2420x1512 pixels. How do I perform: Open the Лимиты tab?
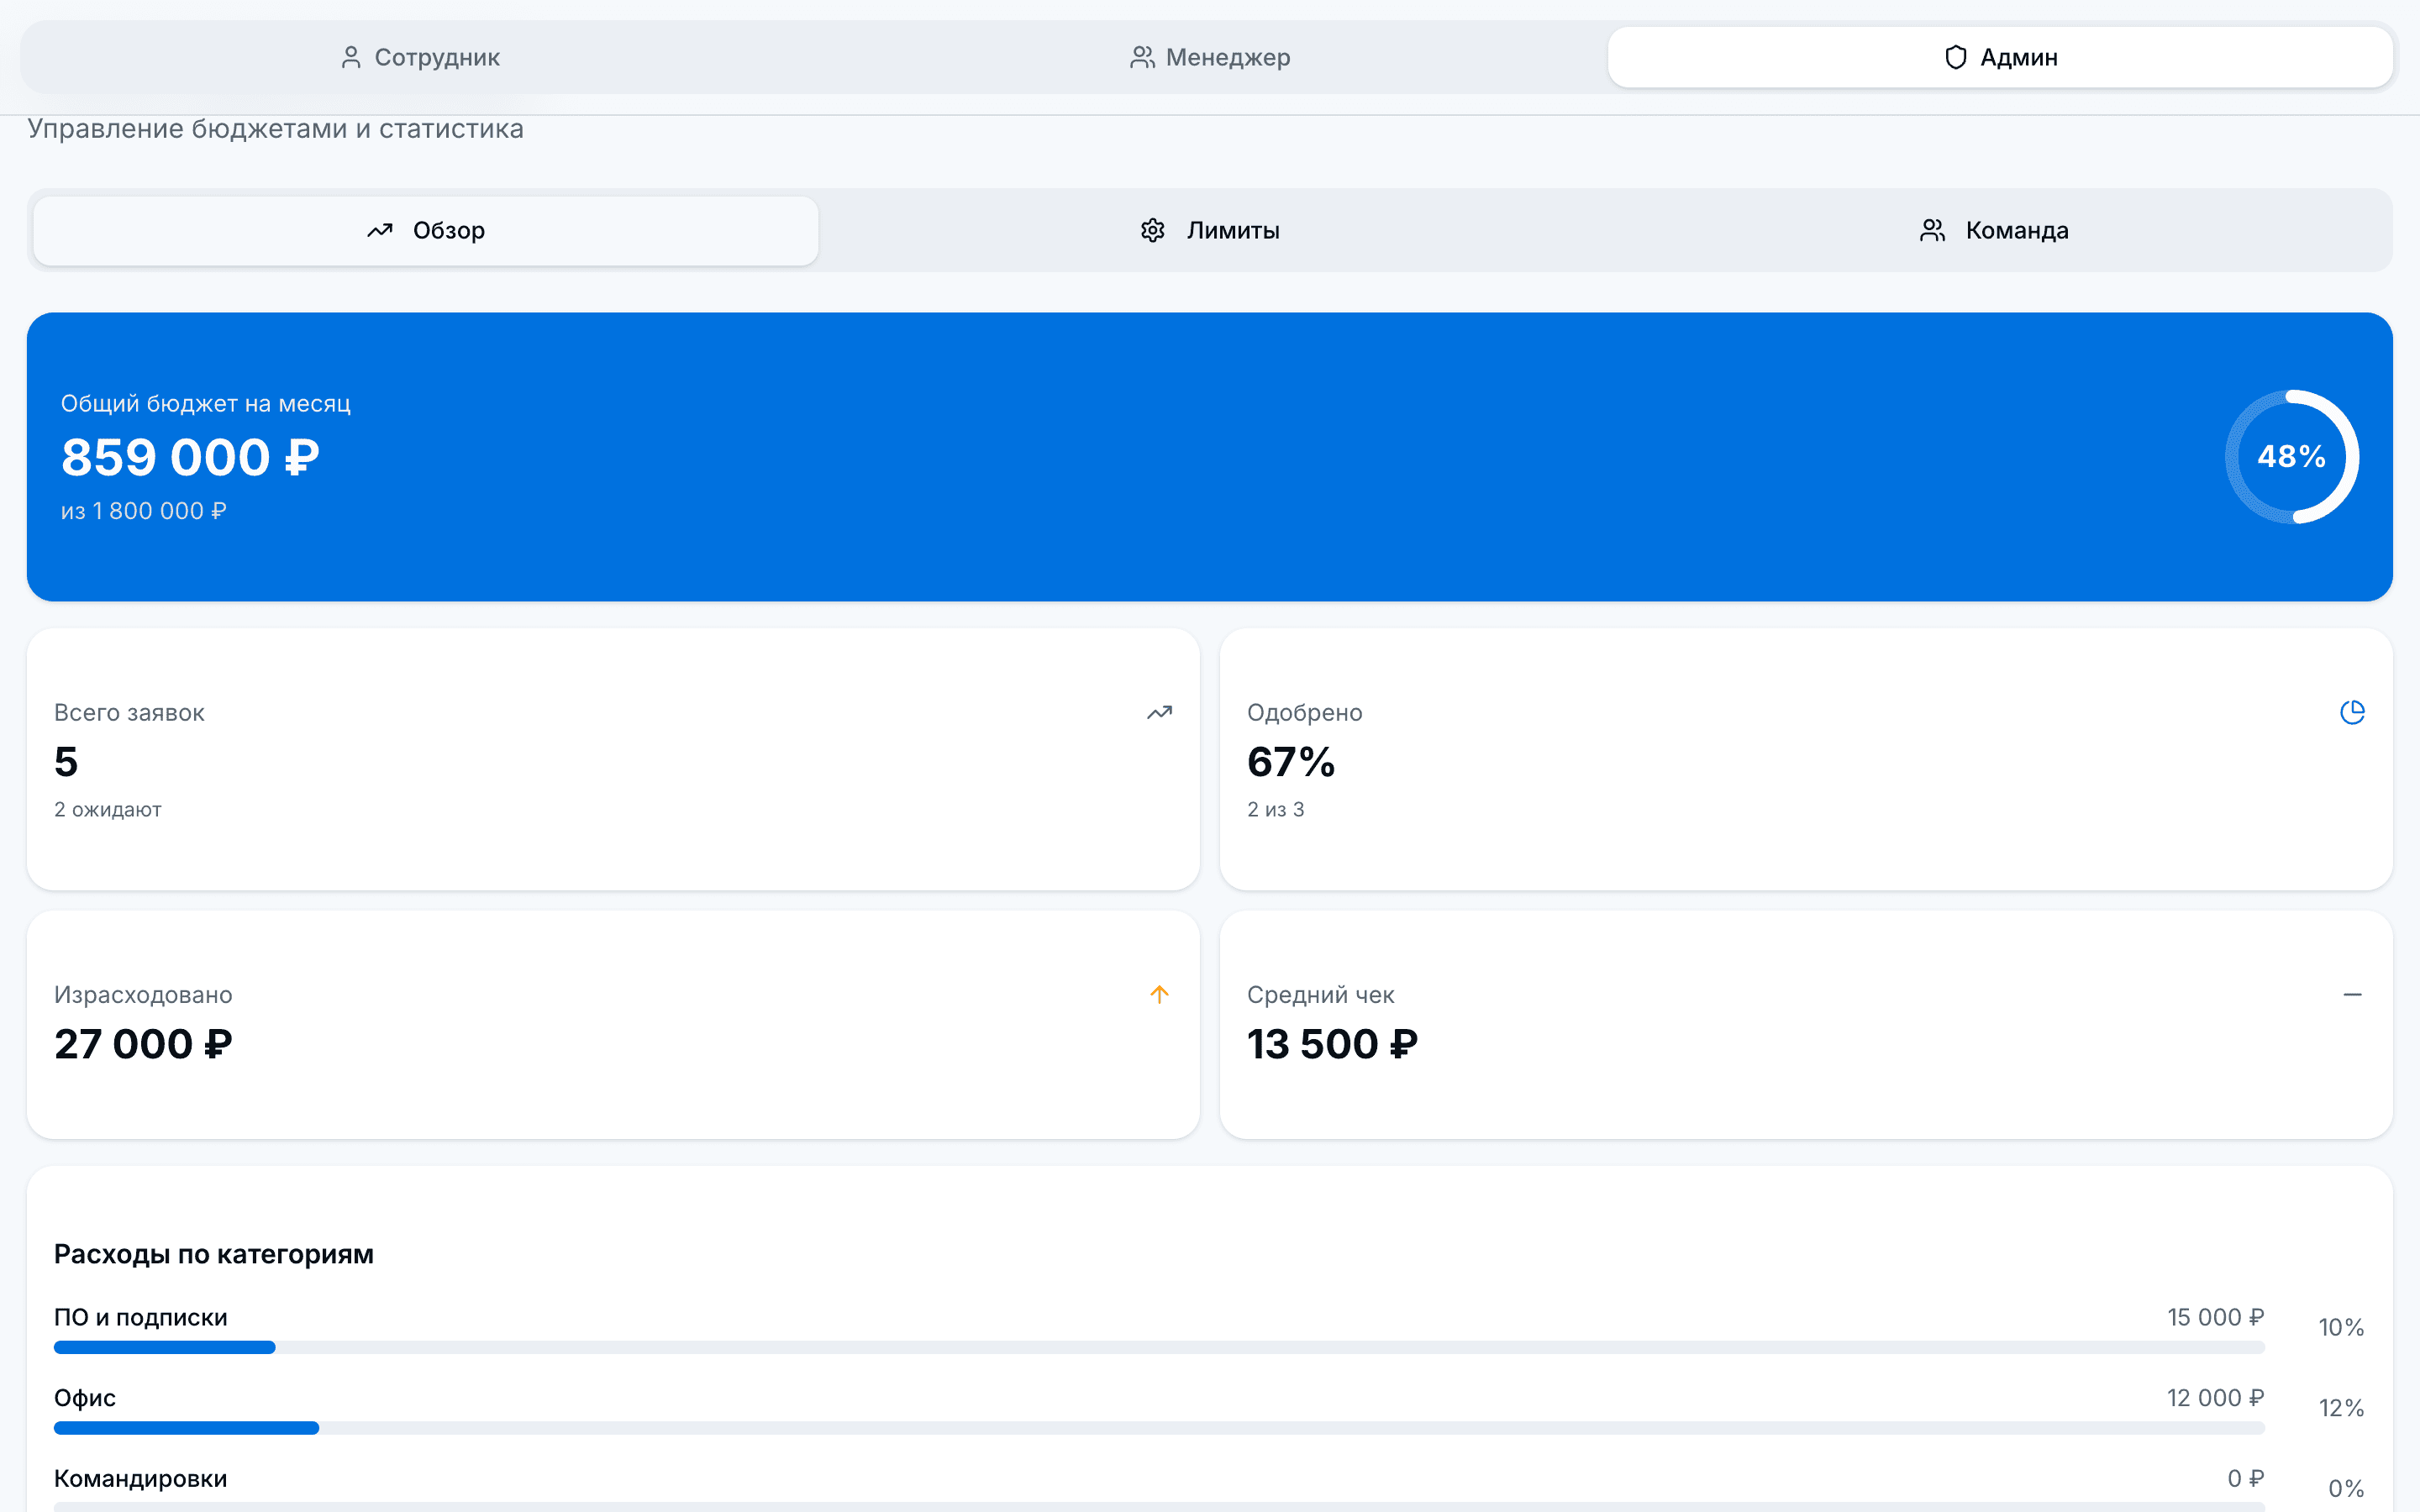tap(1210, 230)
